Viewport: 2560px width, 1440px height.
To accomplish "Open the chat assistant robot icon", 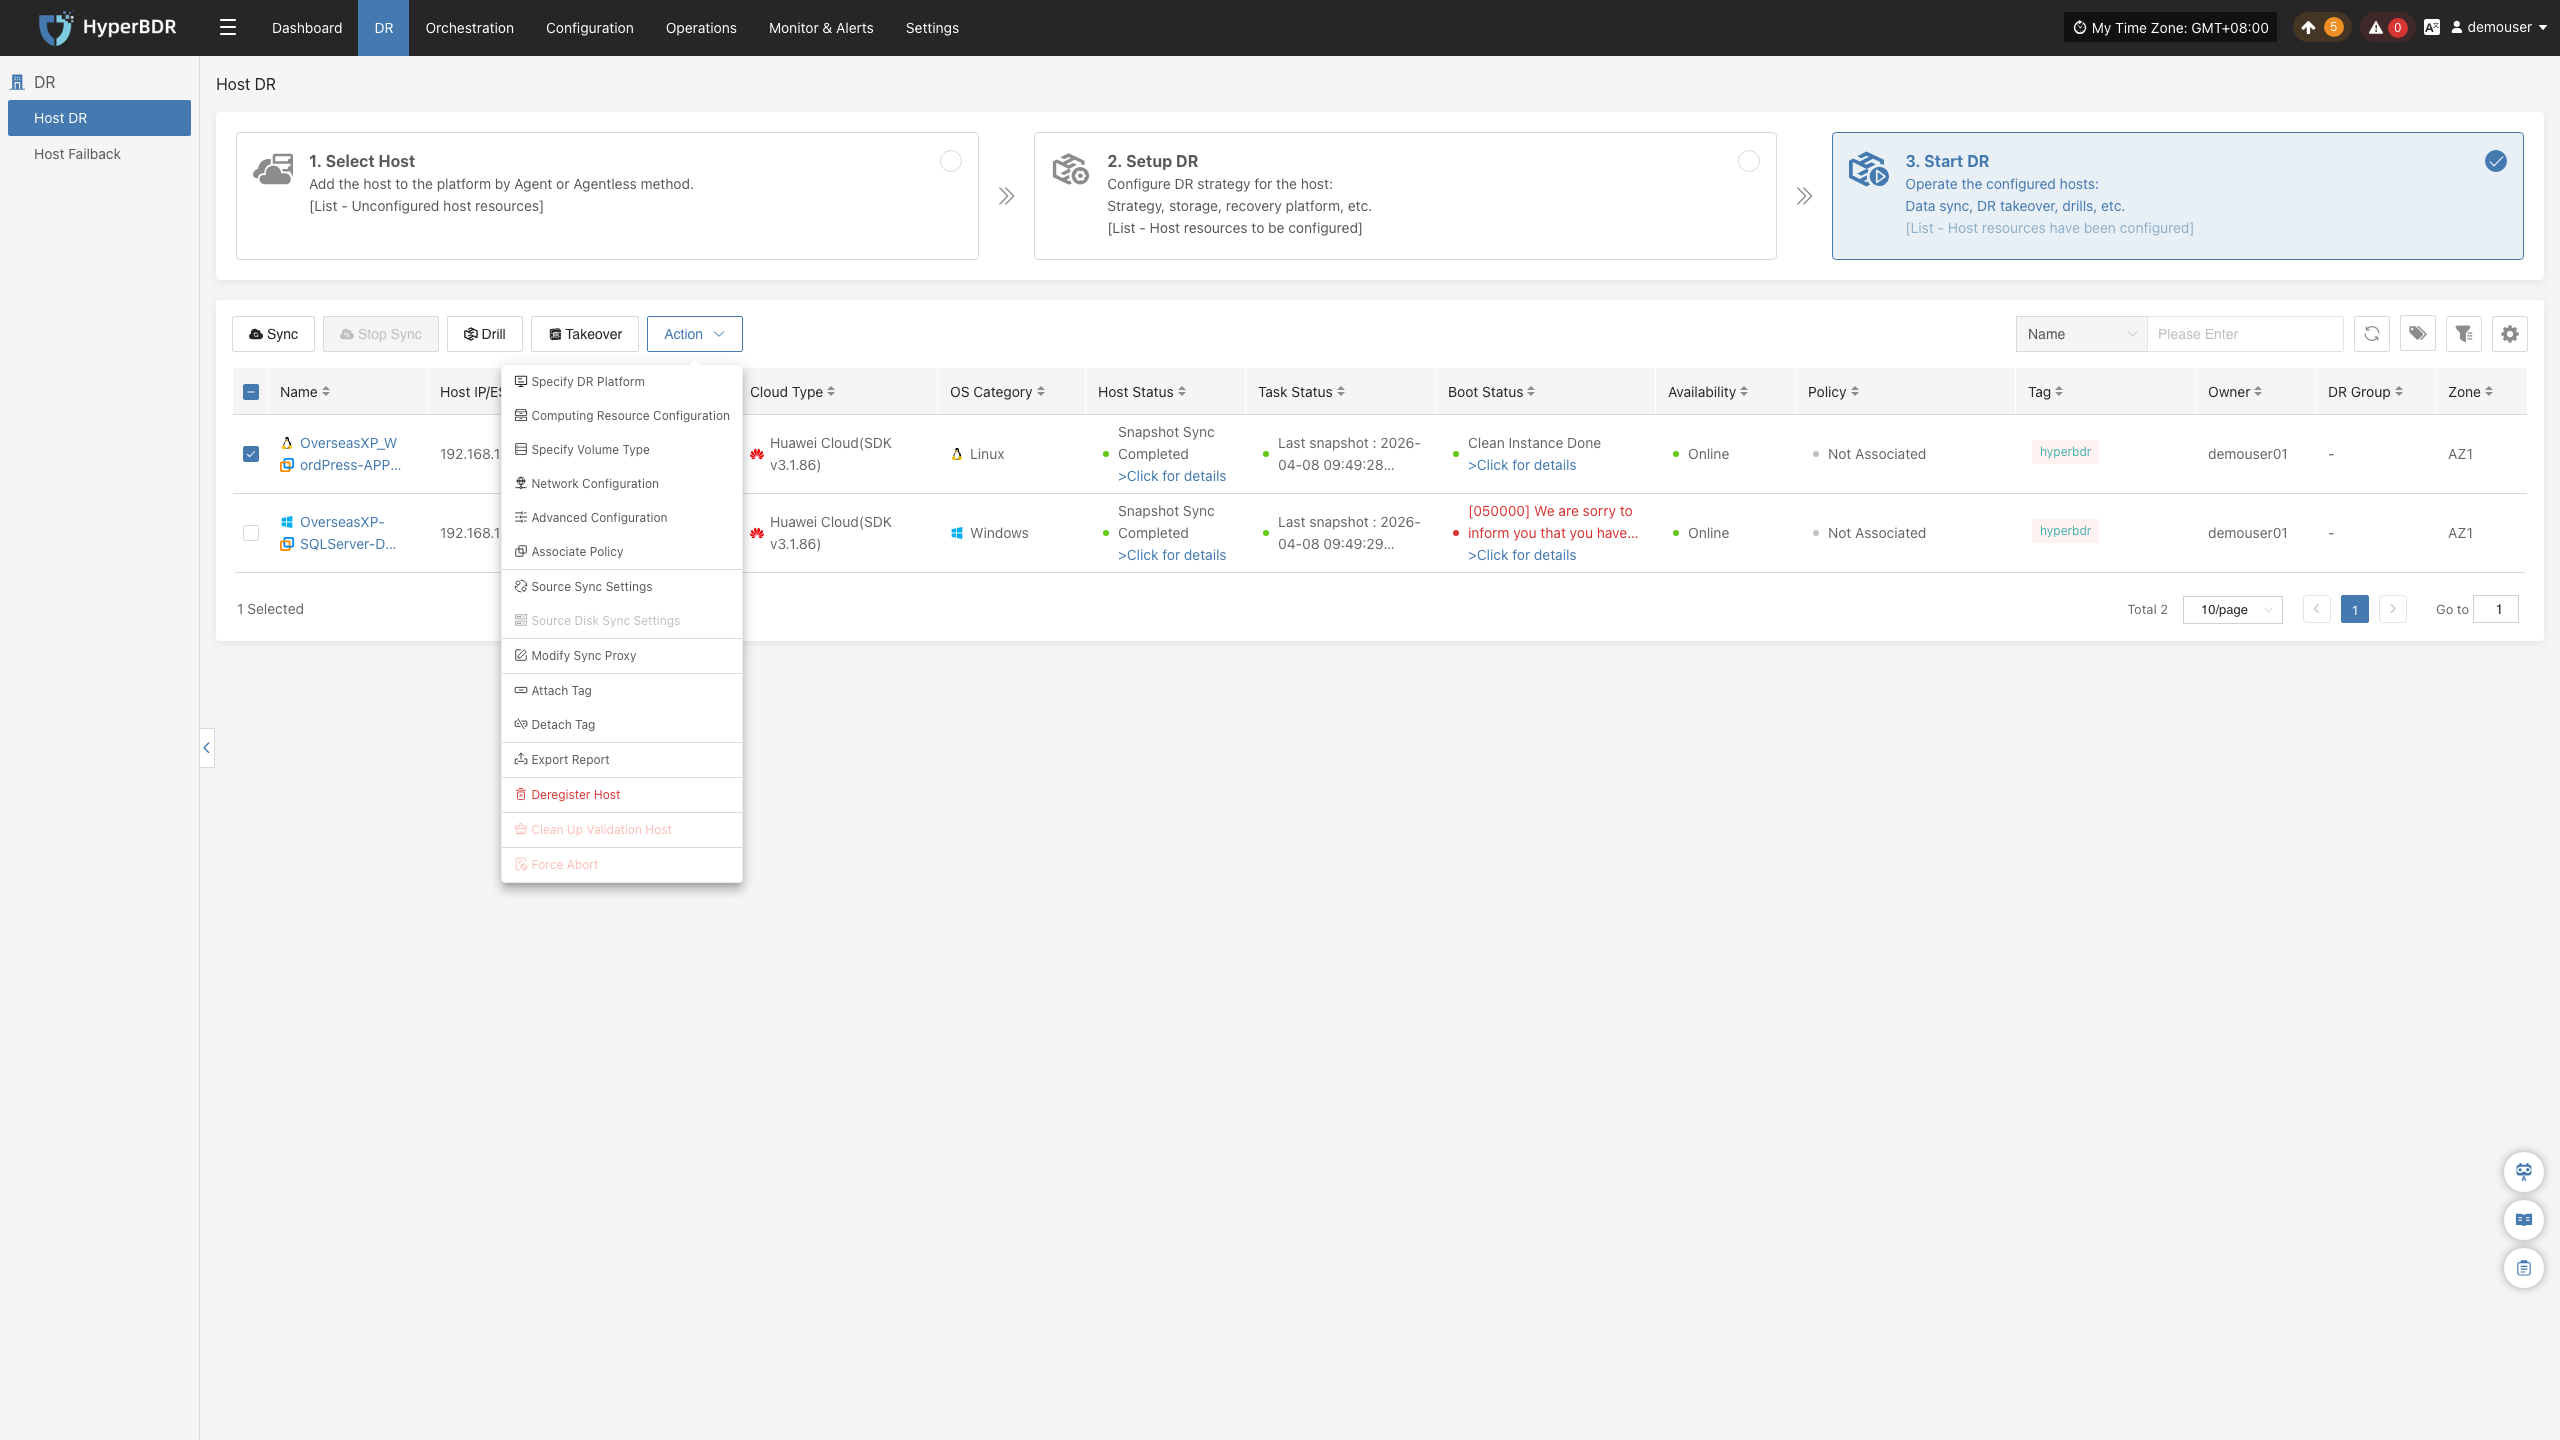I will coord(2524,1171).
